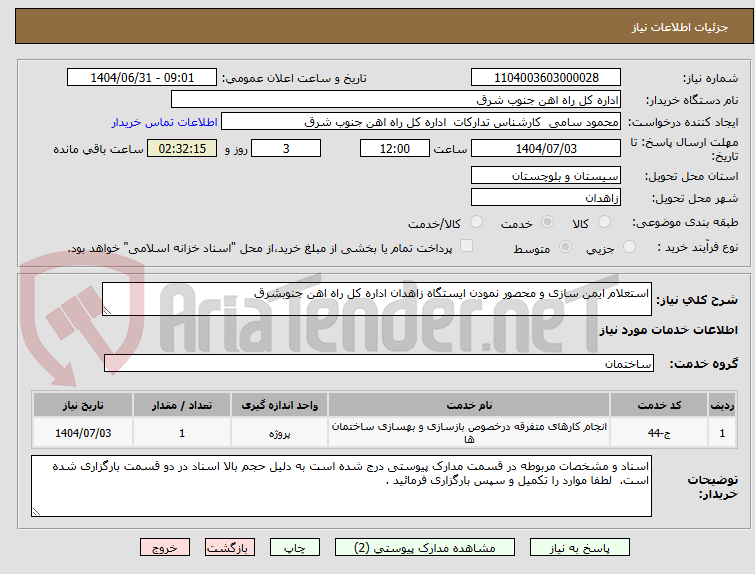Click the response deadline date 1404/07/03 field
Image resolution: width=755 pixels, height=574 pixels.
tap(546, 148)
